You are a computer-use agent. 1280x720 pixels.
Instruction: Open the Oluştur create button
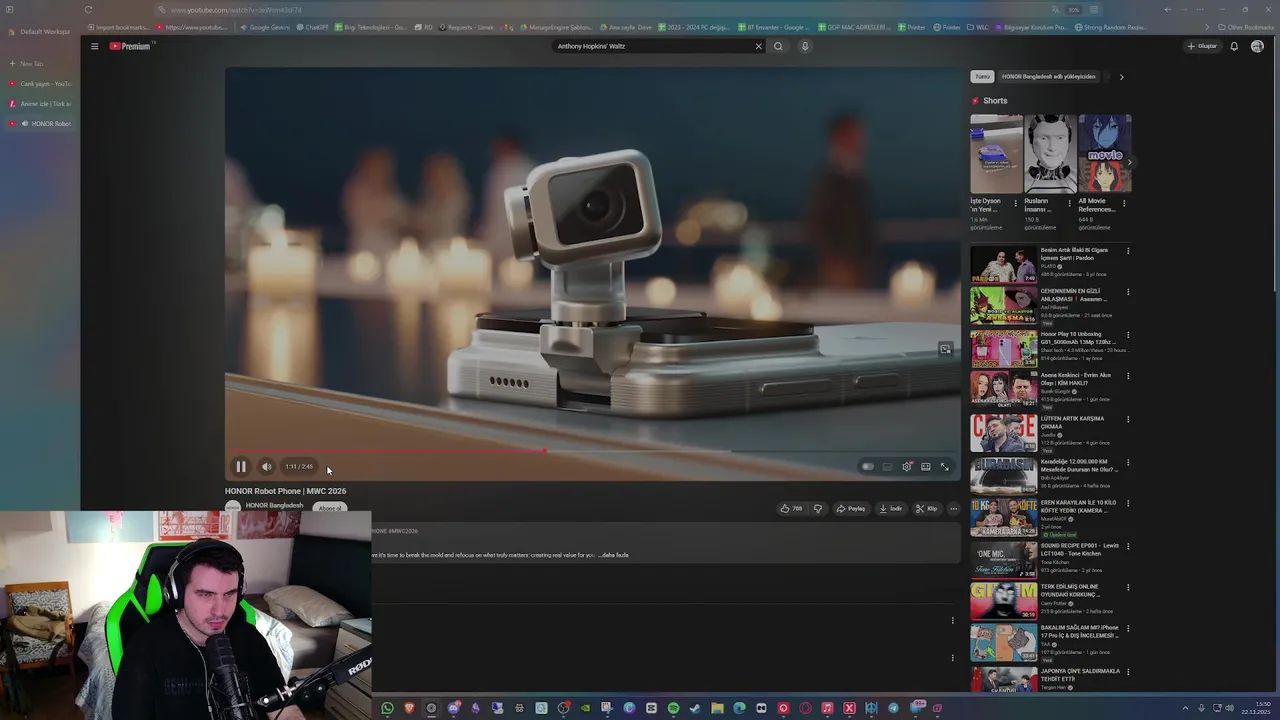click(1203, 46)
